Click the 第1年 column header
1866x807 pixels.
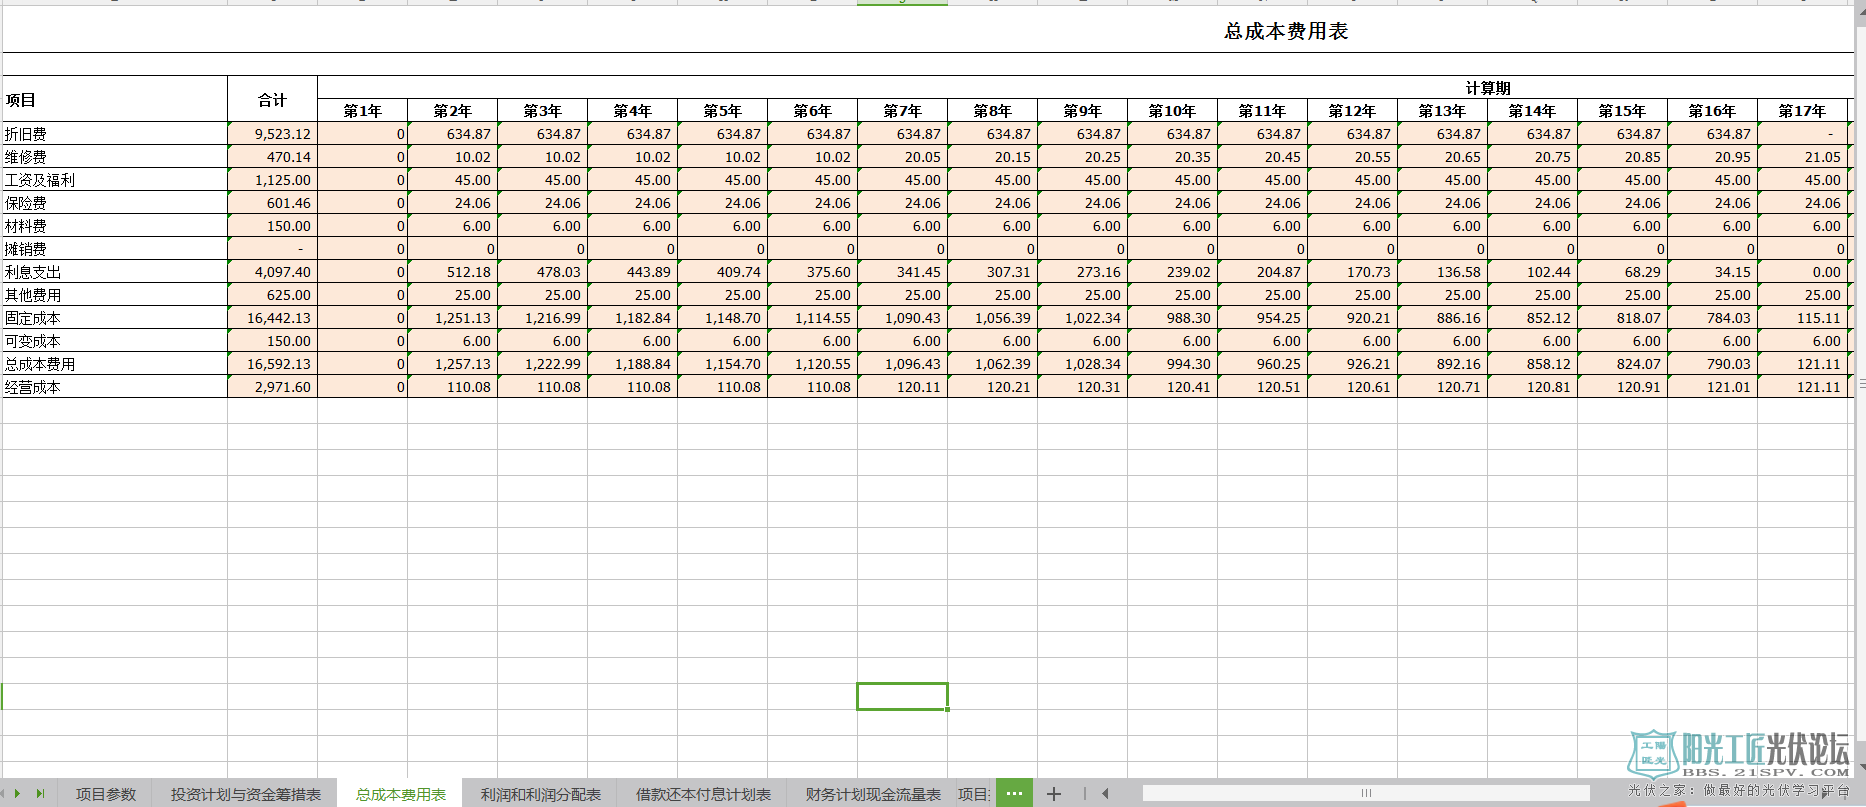(x=362, y=111)
